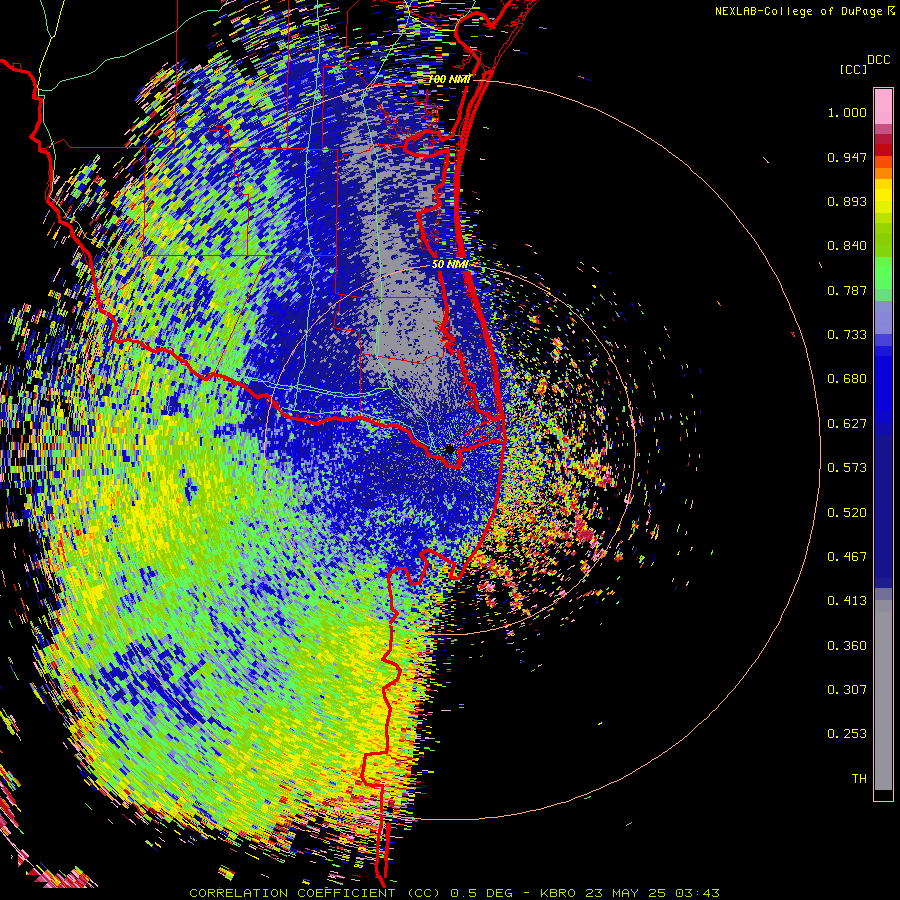Select the 0.947 legend value

point(847,157)
